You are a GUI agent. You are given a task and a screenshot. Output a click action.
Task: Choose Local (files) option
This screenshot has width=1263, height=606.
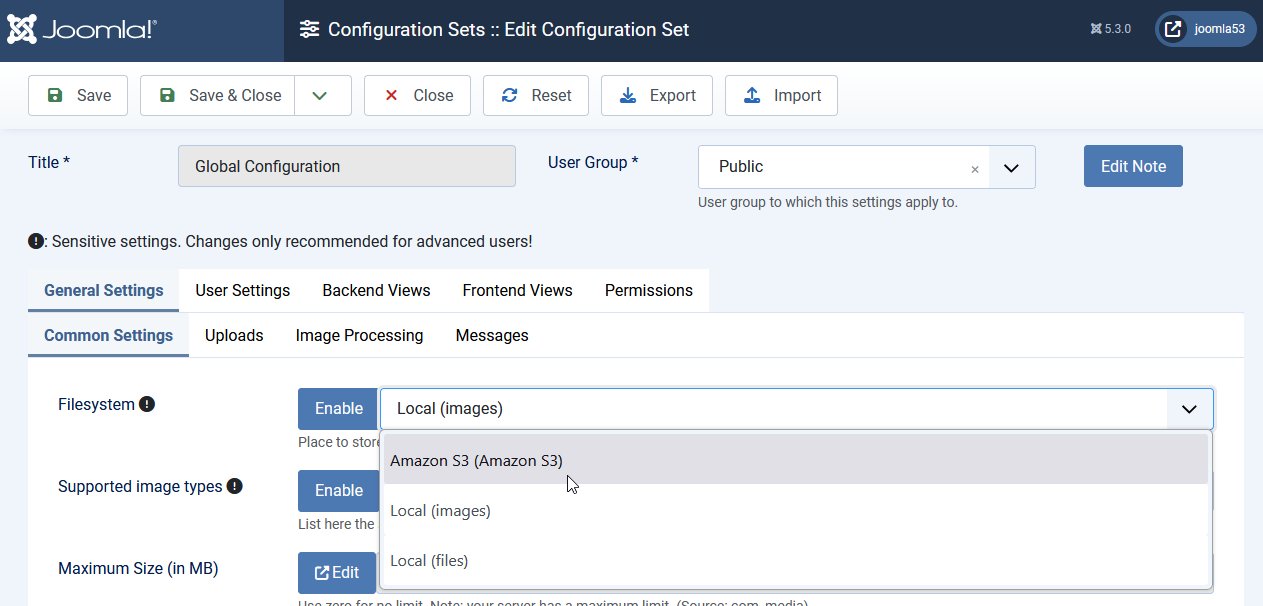tap(796, 560)
